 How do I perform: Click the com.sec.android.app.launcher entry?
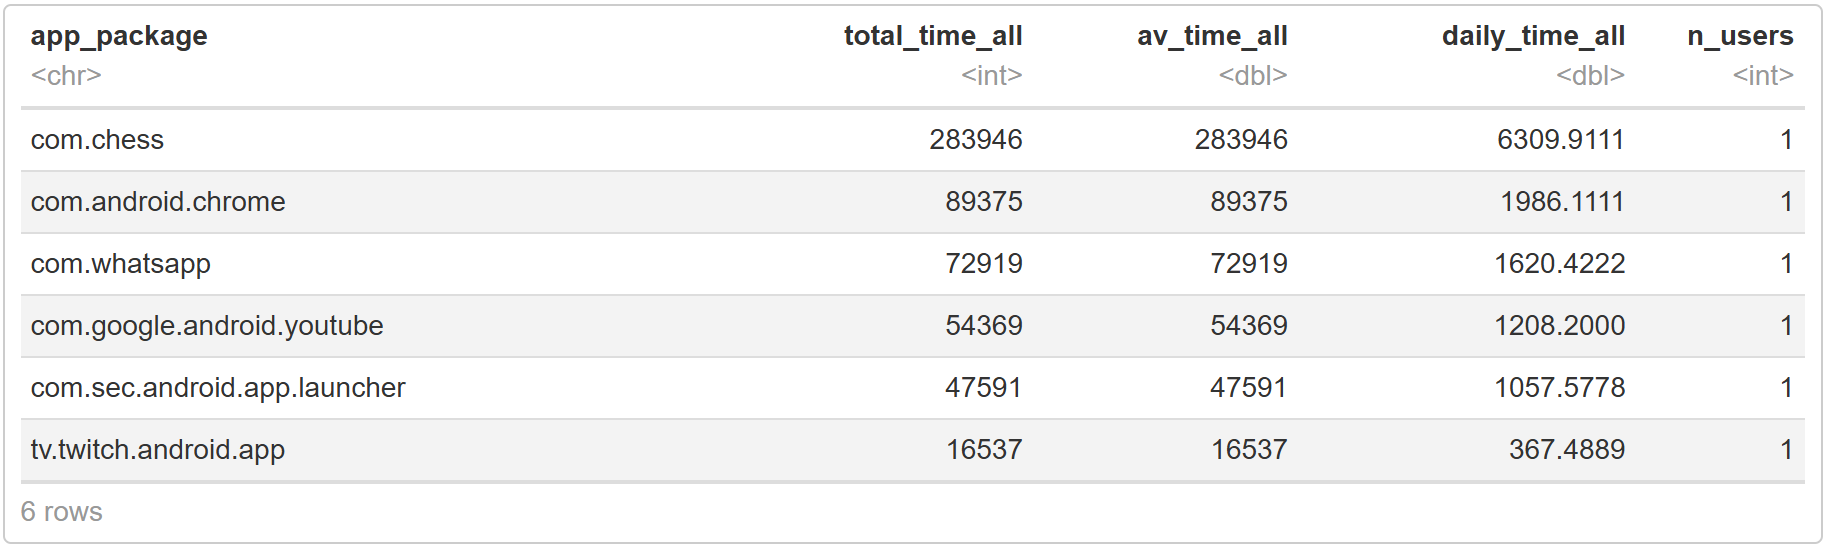click(218, 388)
